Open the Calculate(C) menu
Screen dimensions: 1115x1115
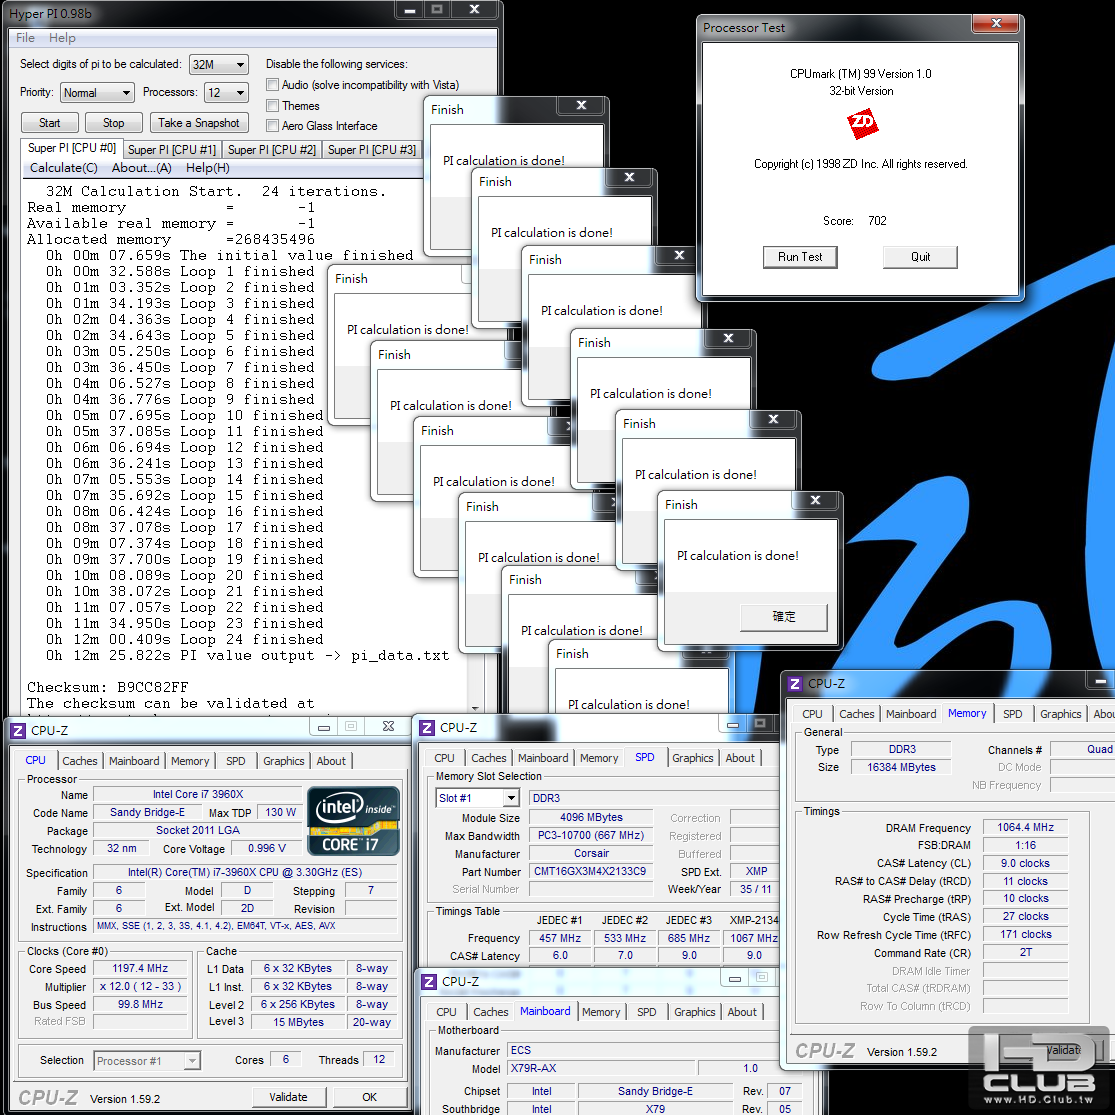[63, 168]
